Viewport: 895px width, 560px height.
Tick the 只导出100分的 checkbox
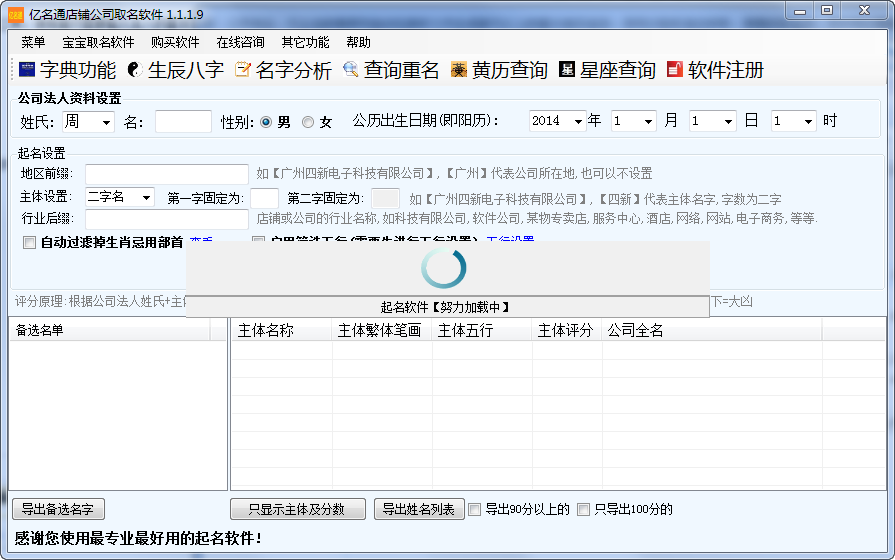point(583,509)
